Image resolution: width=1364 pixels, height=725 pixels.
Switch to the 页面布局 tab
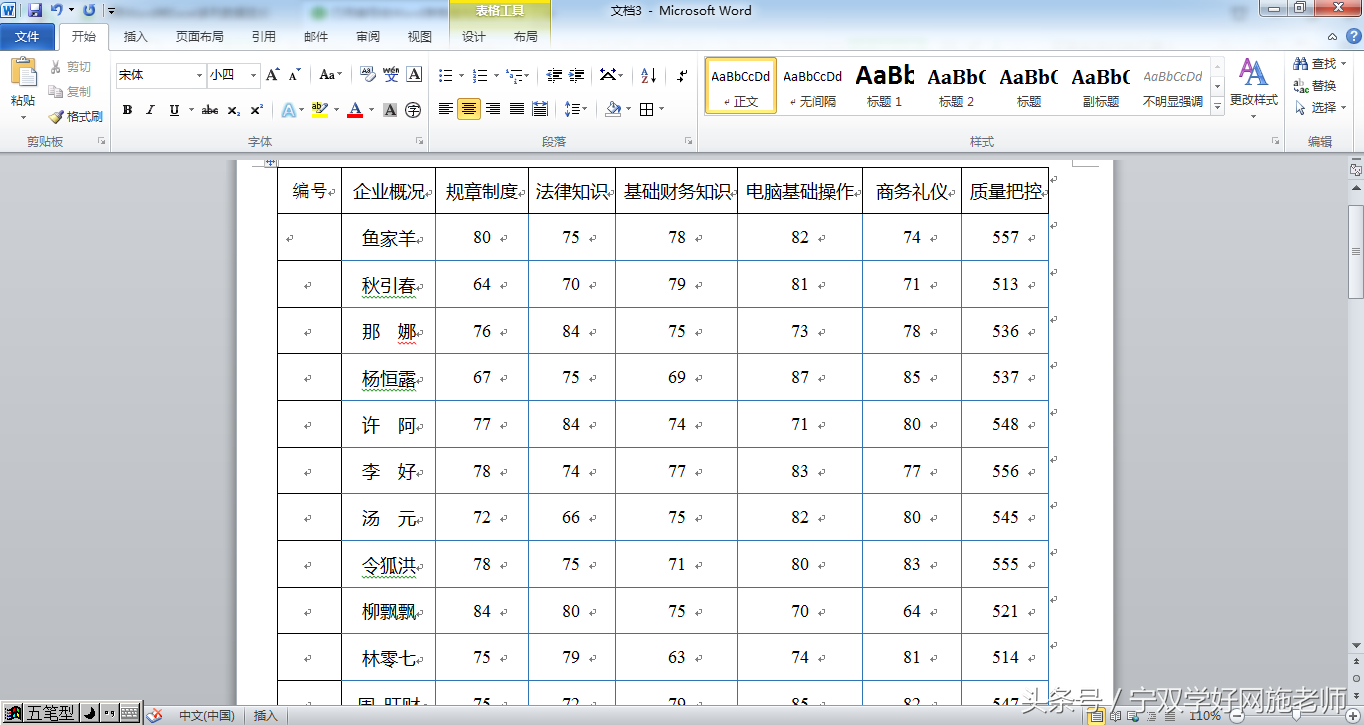[x=200, y=36]
